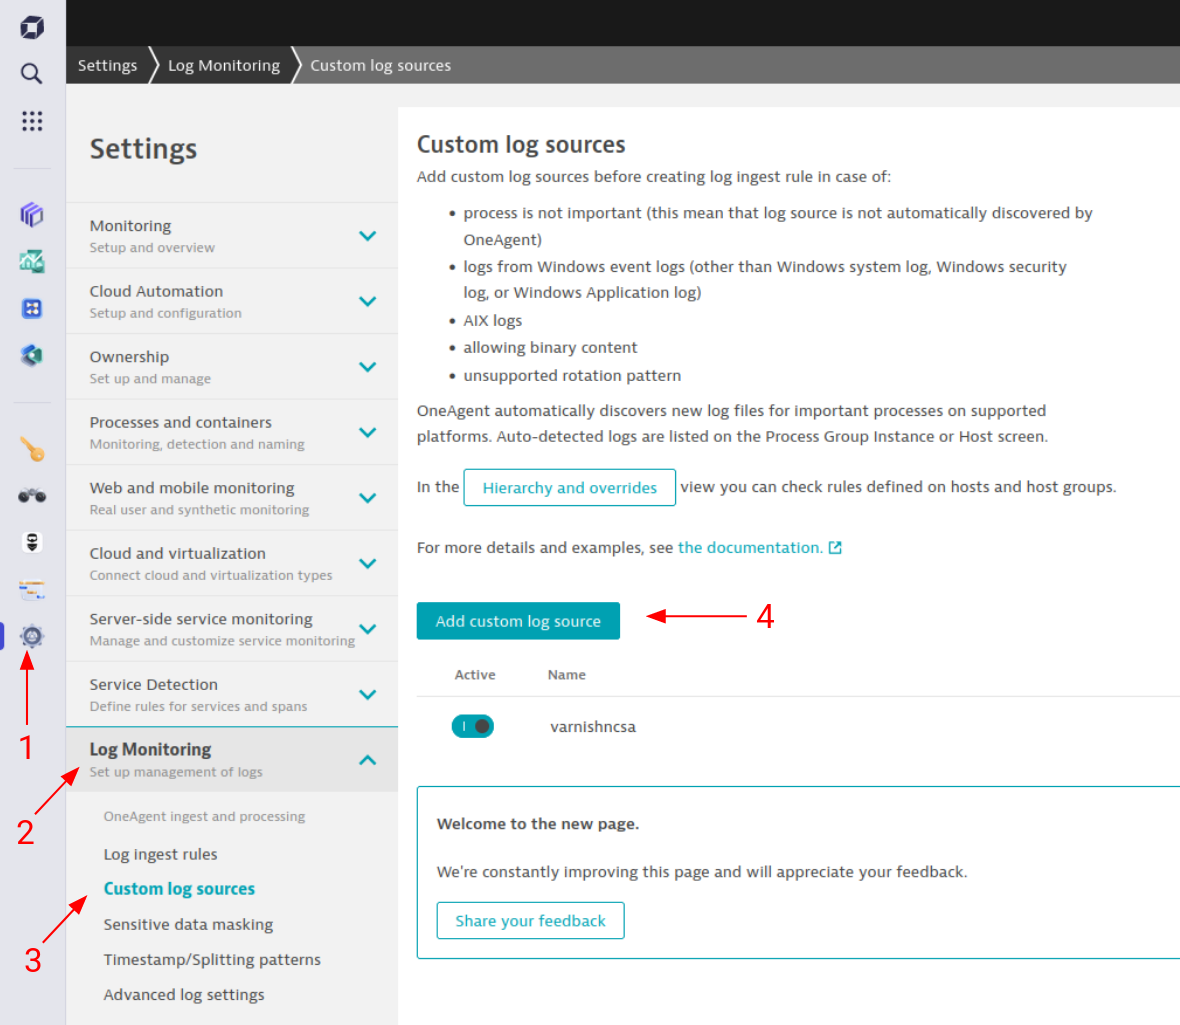Open search with the magnifier icon
This screenshot has width=1180, height=1025.
(31, 73)
